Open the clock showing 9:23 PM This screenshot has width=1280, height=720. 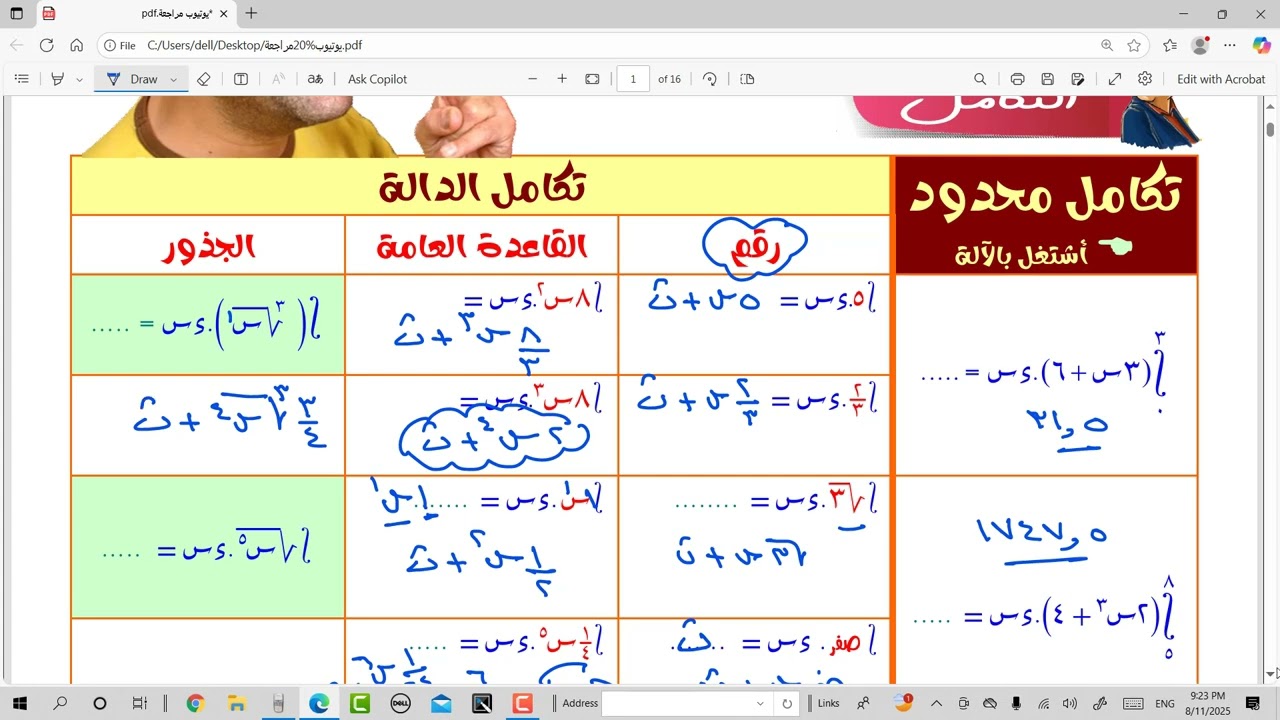[x=1208, y=703]
